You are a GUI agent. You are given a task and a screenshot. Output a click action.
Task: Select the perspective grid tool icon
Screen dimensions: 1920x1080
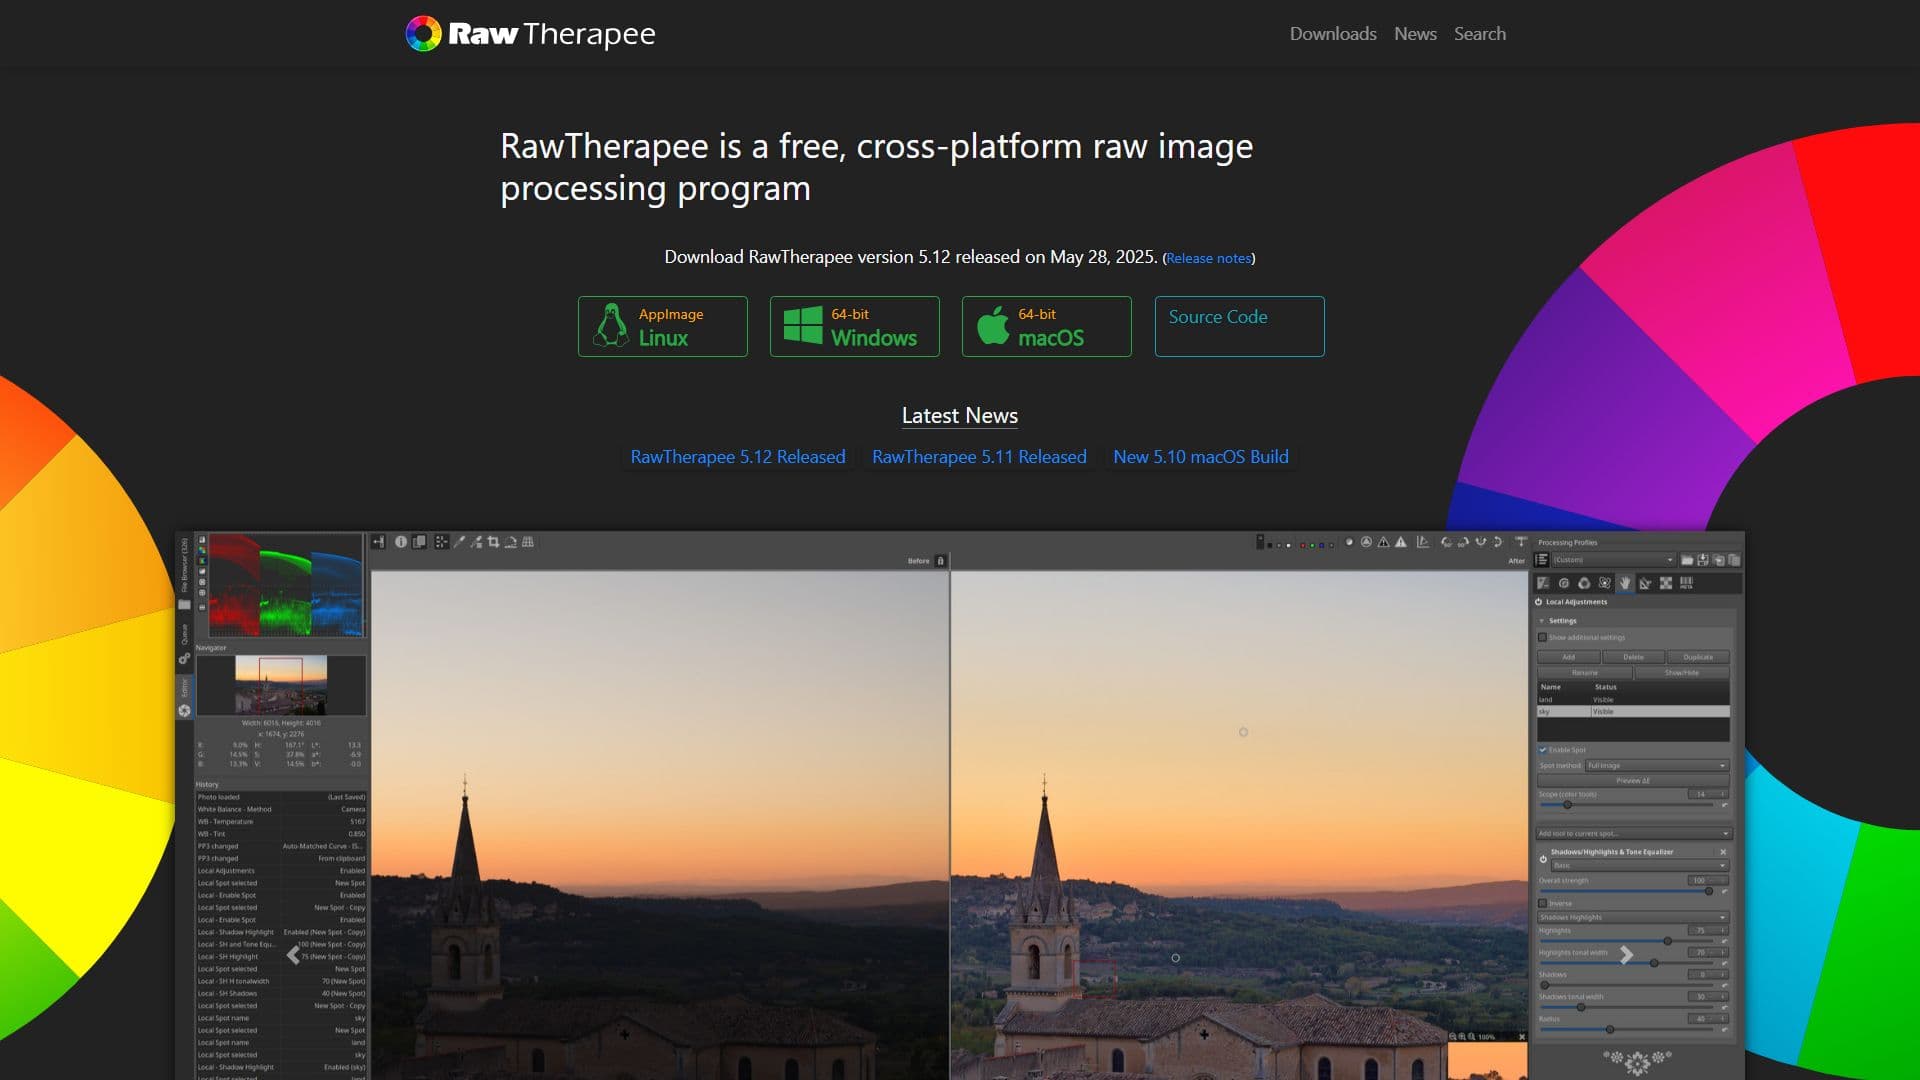[x=528, y=542]
